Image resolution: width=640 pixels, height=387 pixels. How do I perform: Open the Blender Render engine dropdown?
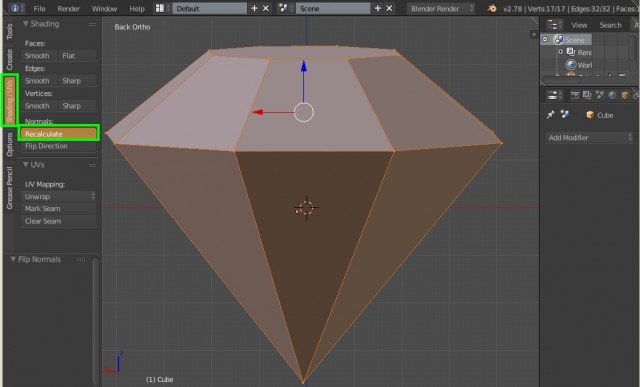tap(441, 8)
